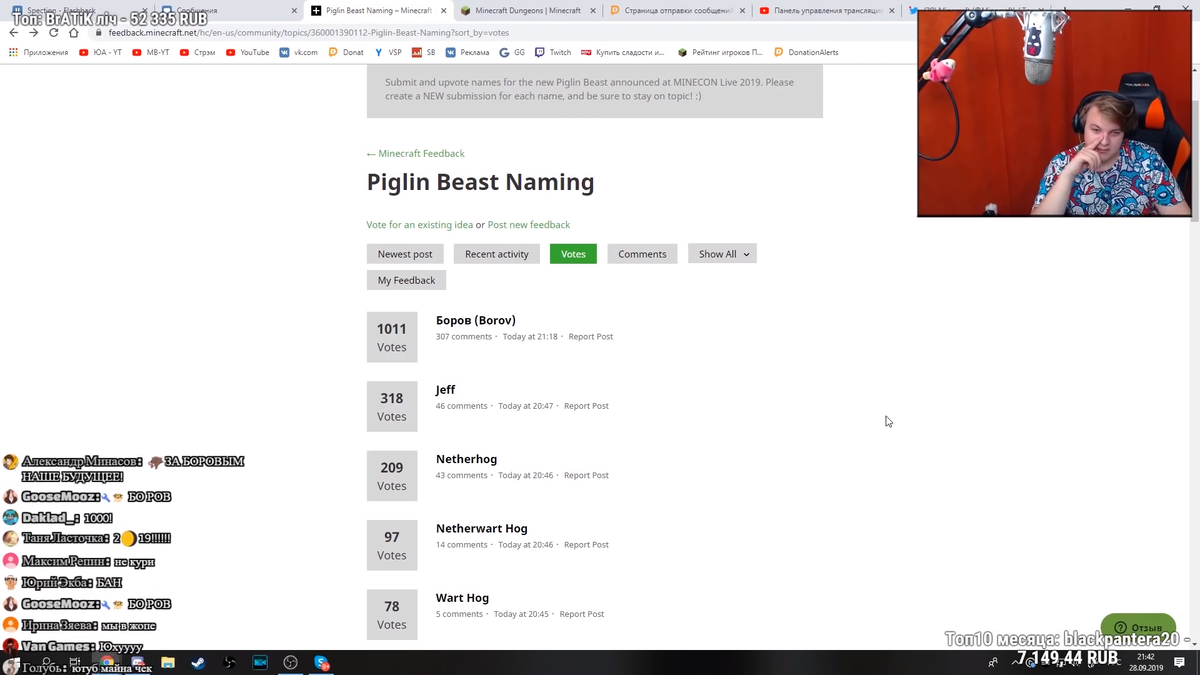
Task: Click the 209 Votes counter box
Action: 392,476
